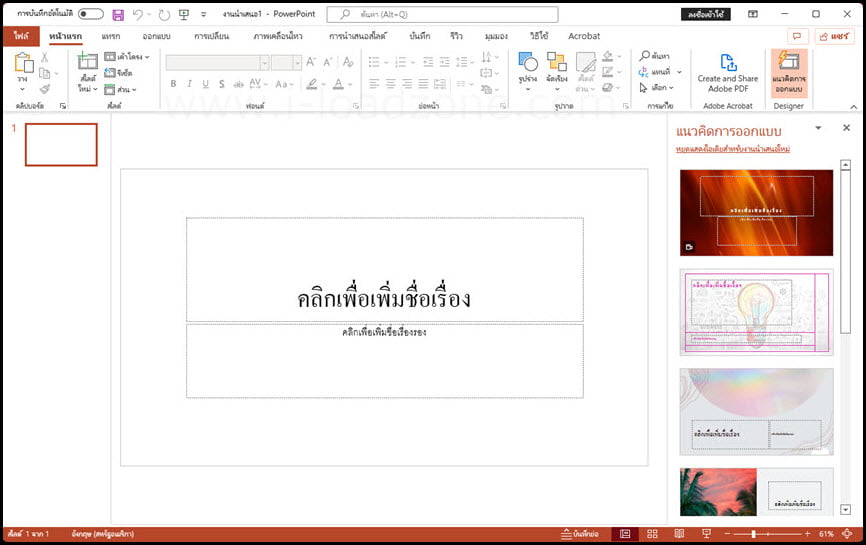Collapse the ribbon chevron
The height and width of the screenshot is (545, 866).
pyautogui.click(x=853, y=107)
